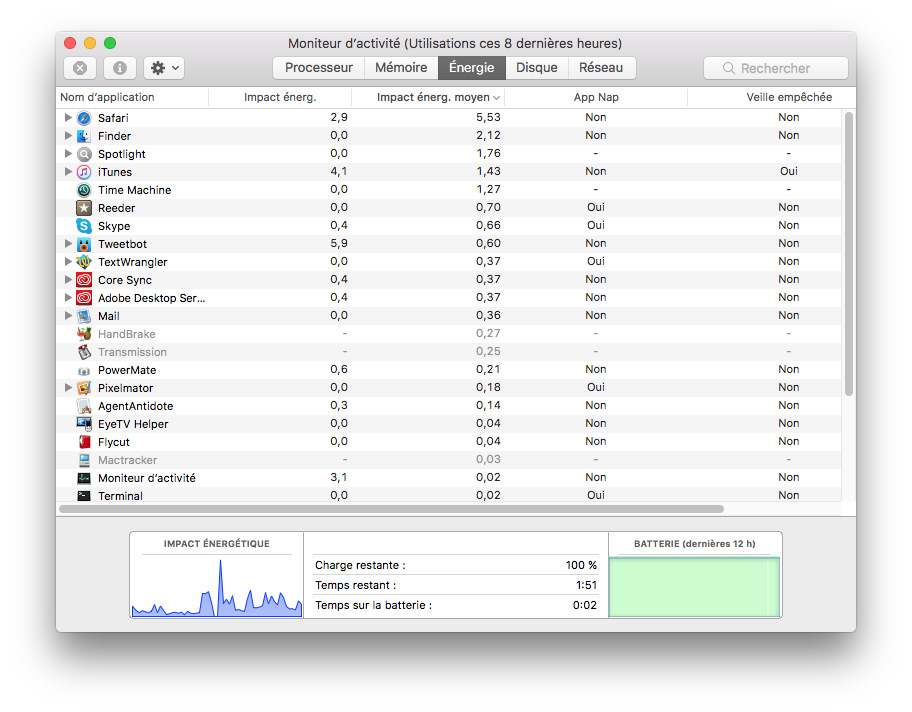Image resolution: width=912 pixels, height=712 pixels.
Task: Expand the TextWrangler process row
Action: click(68, 262)
